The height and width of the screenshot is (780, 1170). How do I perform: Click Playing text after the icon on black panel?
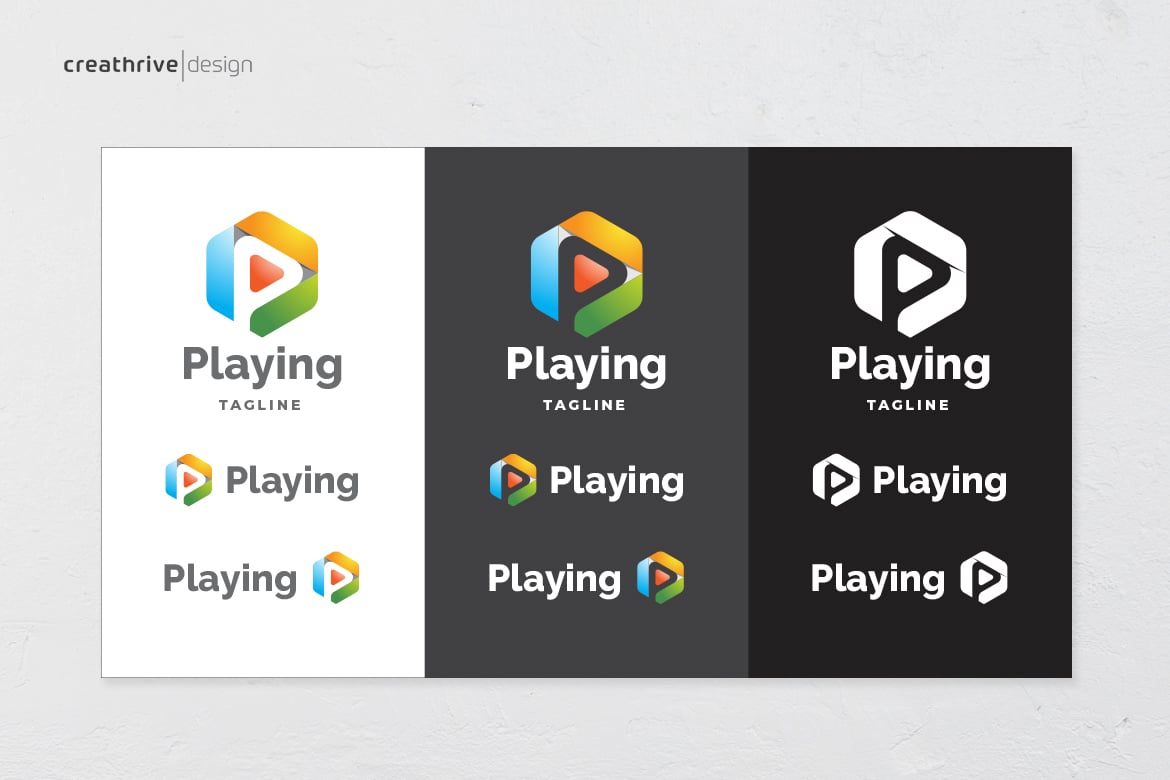[x=940, y=482]
